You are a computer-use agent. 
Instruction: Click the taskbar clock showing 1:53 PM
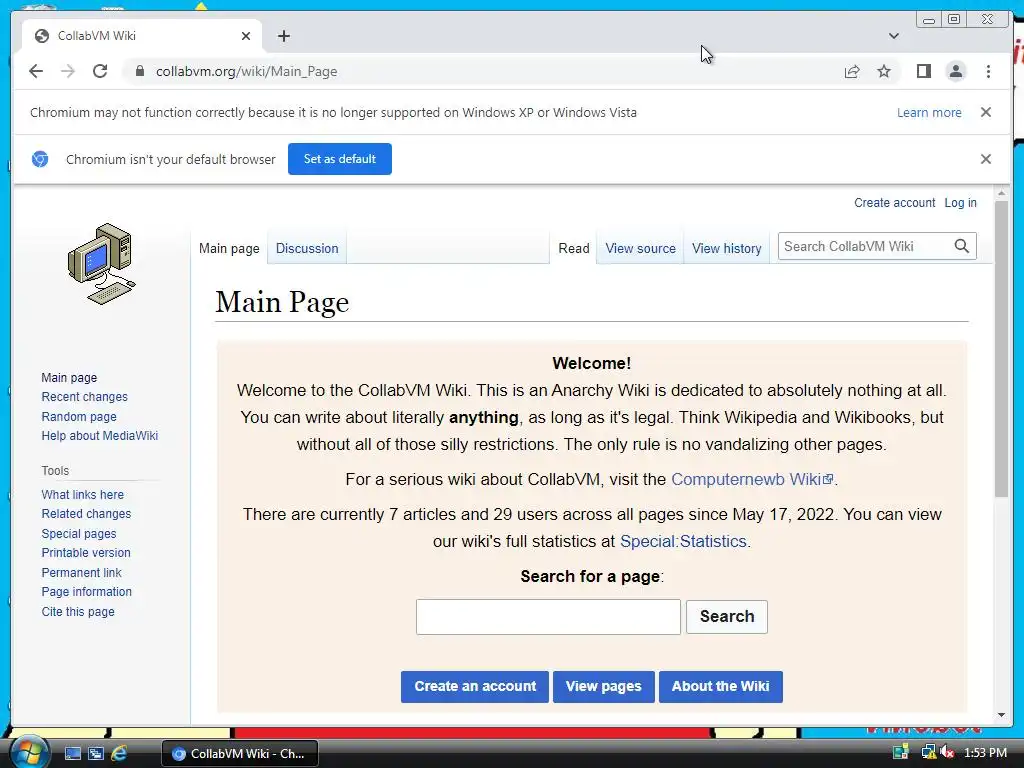click(x=985, y=752)
